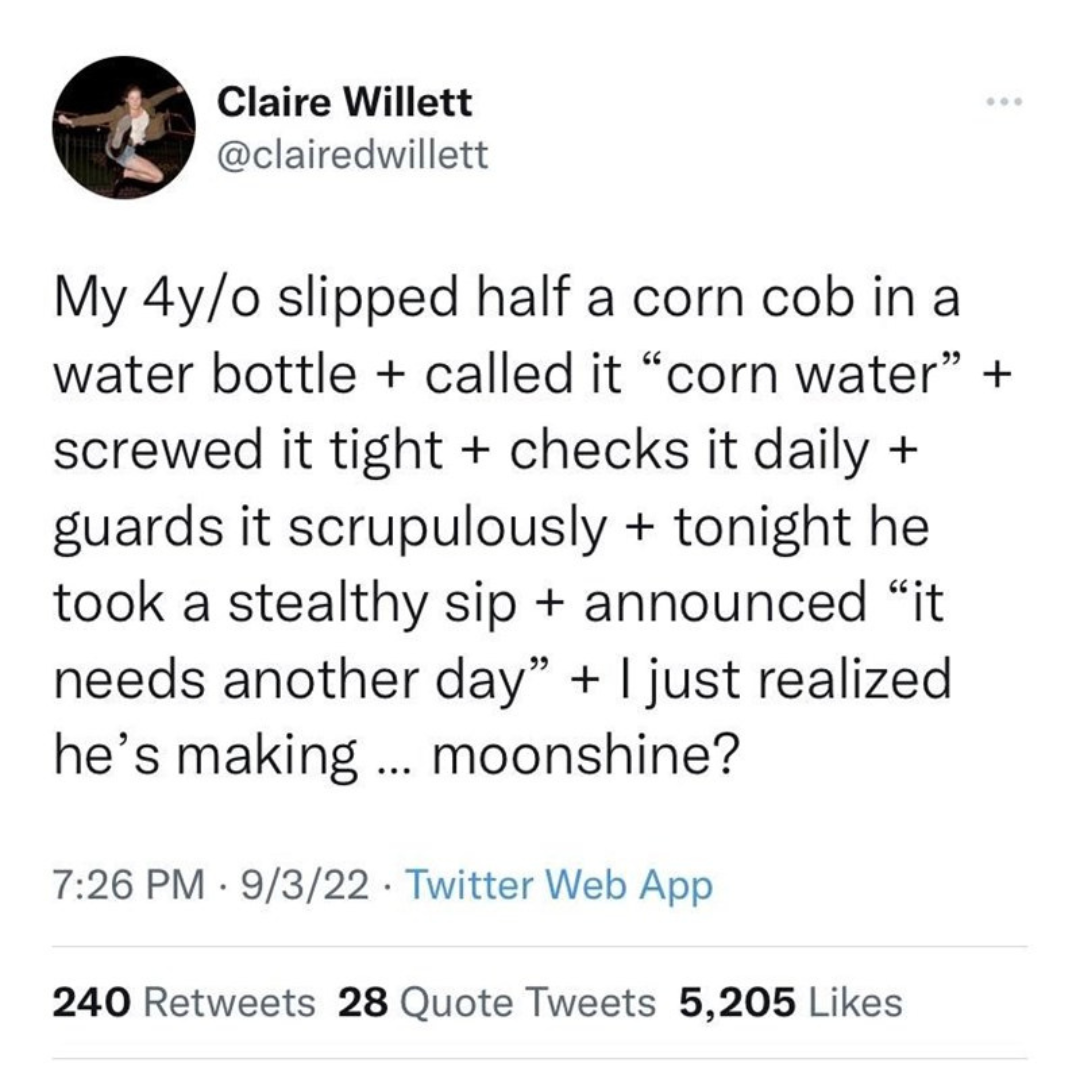The height and width of the screenshot is (1080, 1080).
Task: Click the phrase screwed it tight
Action: click(248, 452)
